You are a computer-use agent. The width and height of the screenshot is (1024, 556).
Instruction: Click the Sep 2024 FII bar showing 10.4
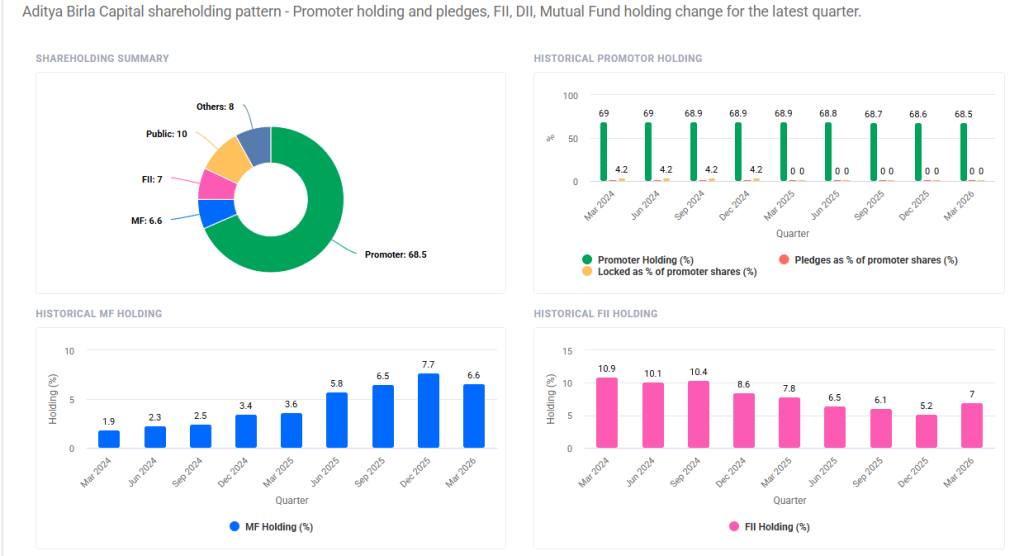697,415
